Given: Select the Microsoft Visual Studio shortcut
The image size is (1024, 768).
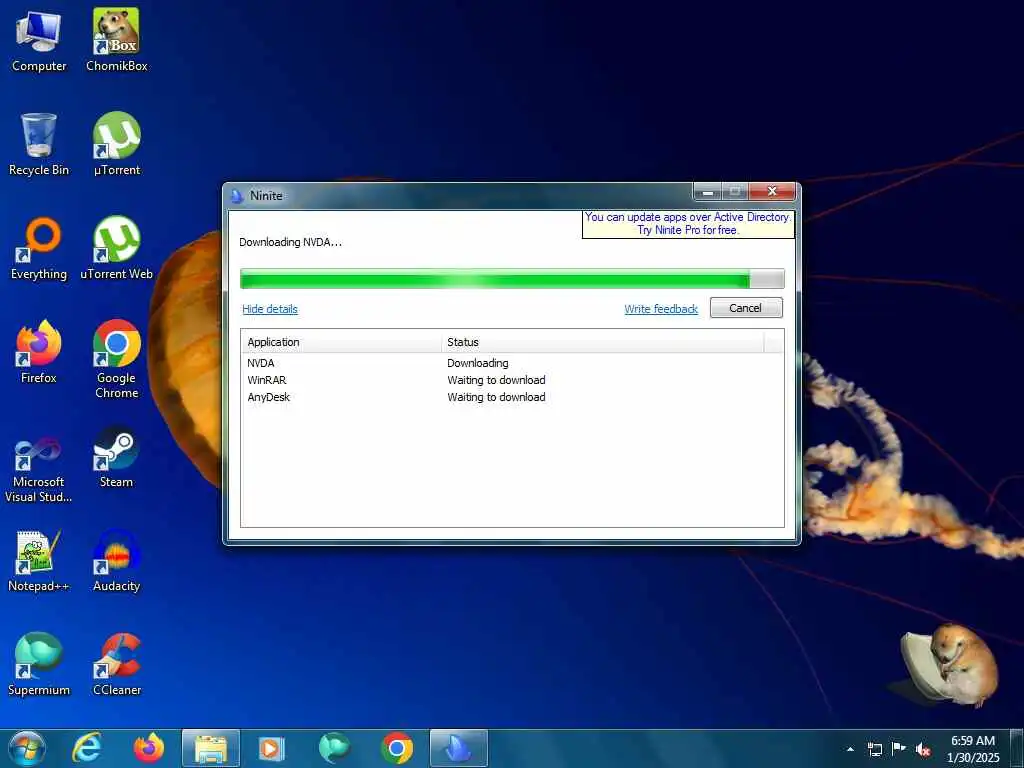Looking at the screenshot, I should [39, 470].
